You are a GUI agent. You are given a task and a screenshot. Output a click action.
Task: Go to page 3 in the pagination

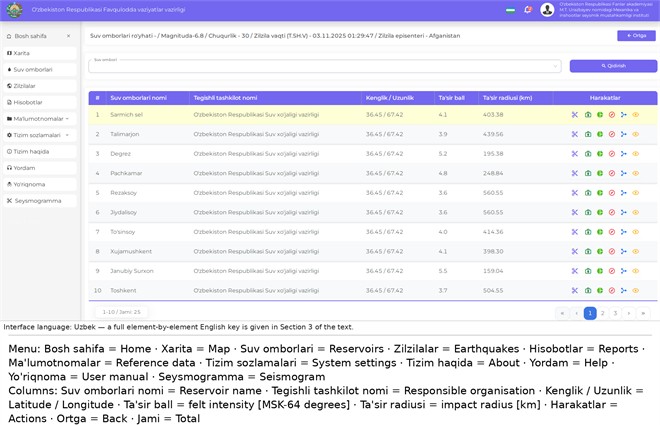615,313
